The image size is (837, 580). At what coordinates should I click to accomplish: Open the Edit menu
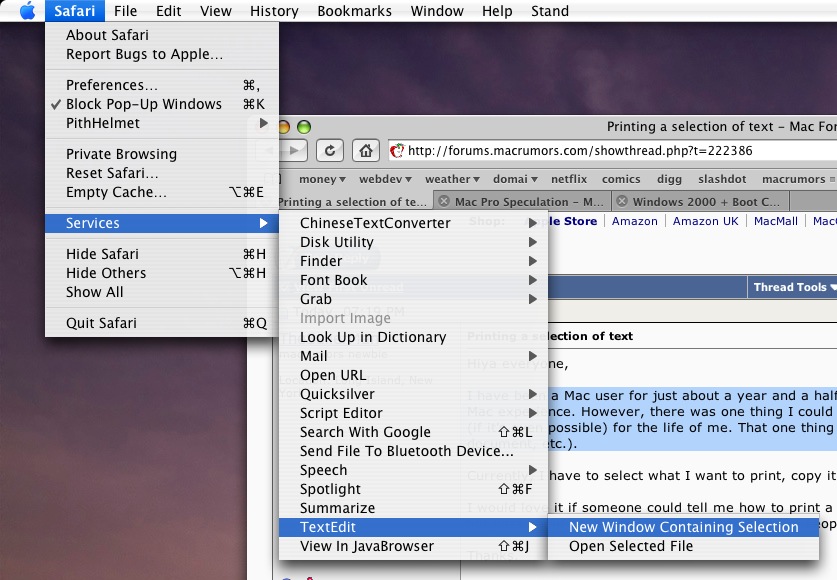pos(169,11)
